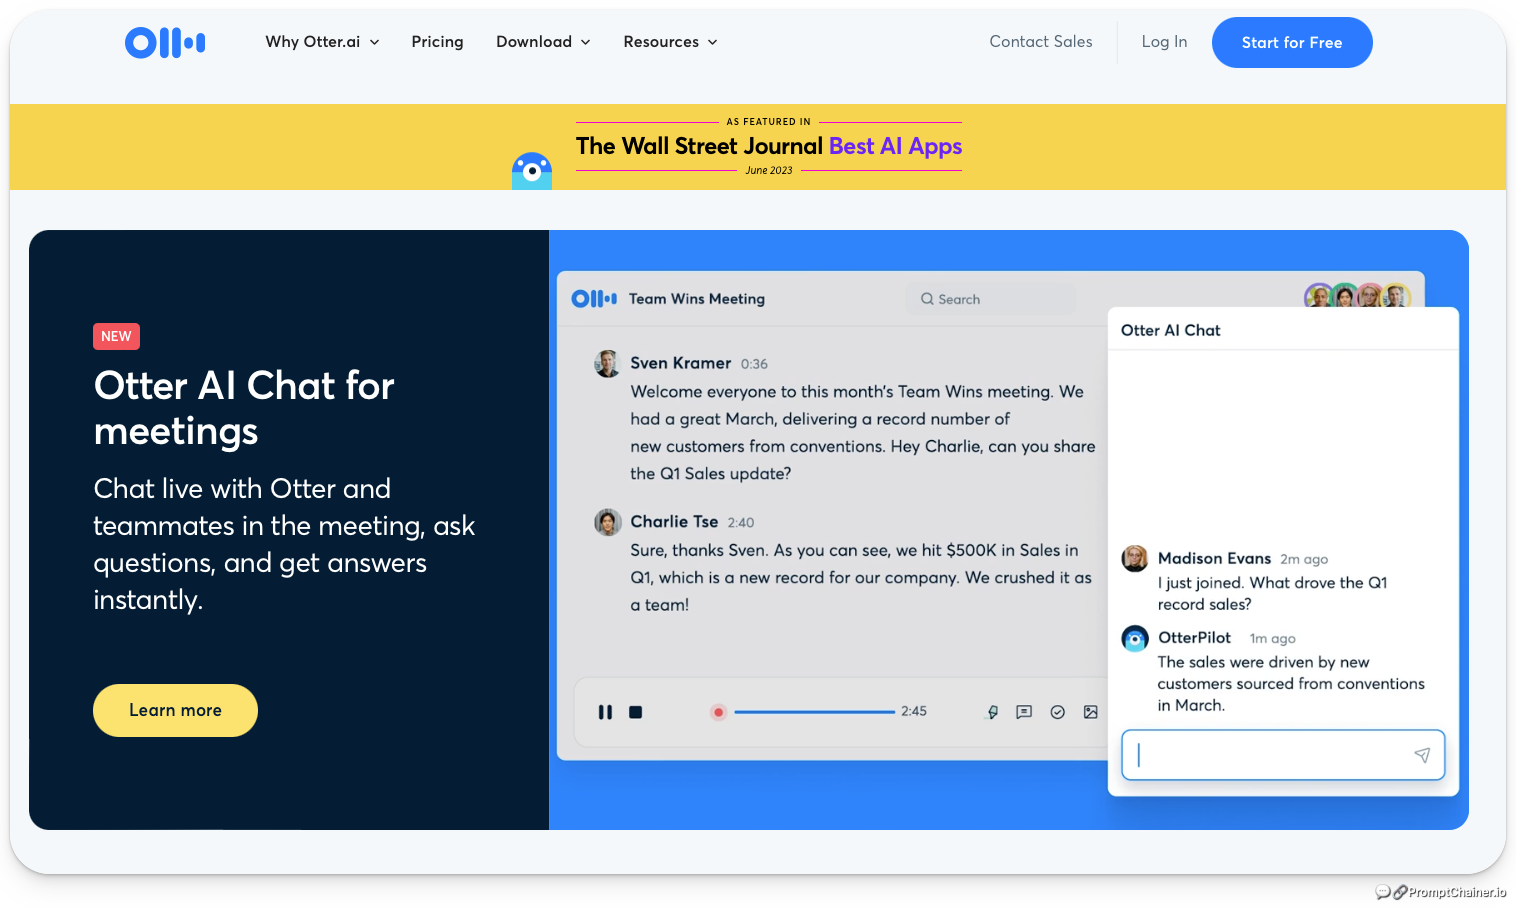The image size is (1516, 909).
Task: Click the Start for Free button
Action: [1292, 42]
